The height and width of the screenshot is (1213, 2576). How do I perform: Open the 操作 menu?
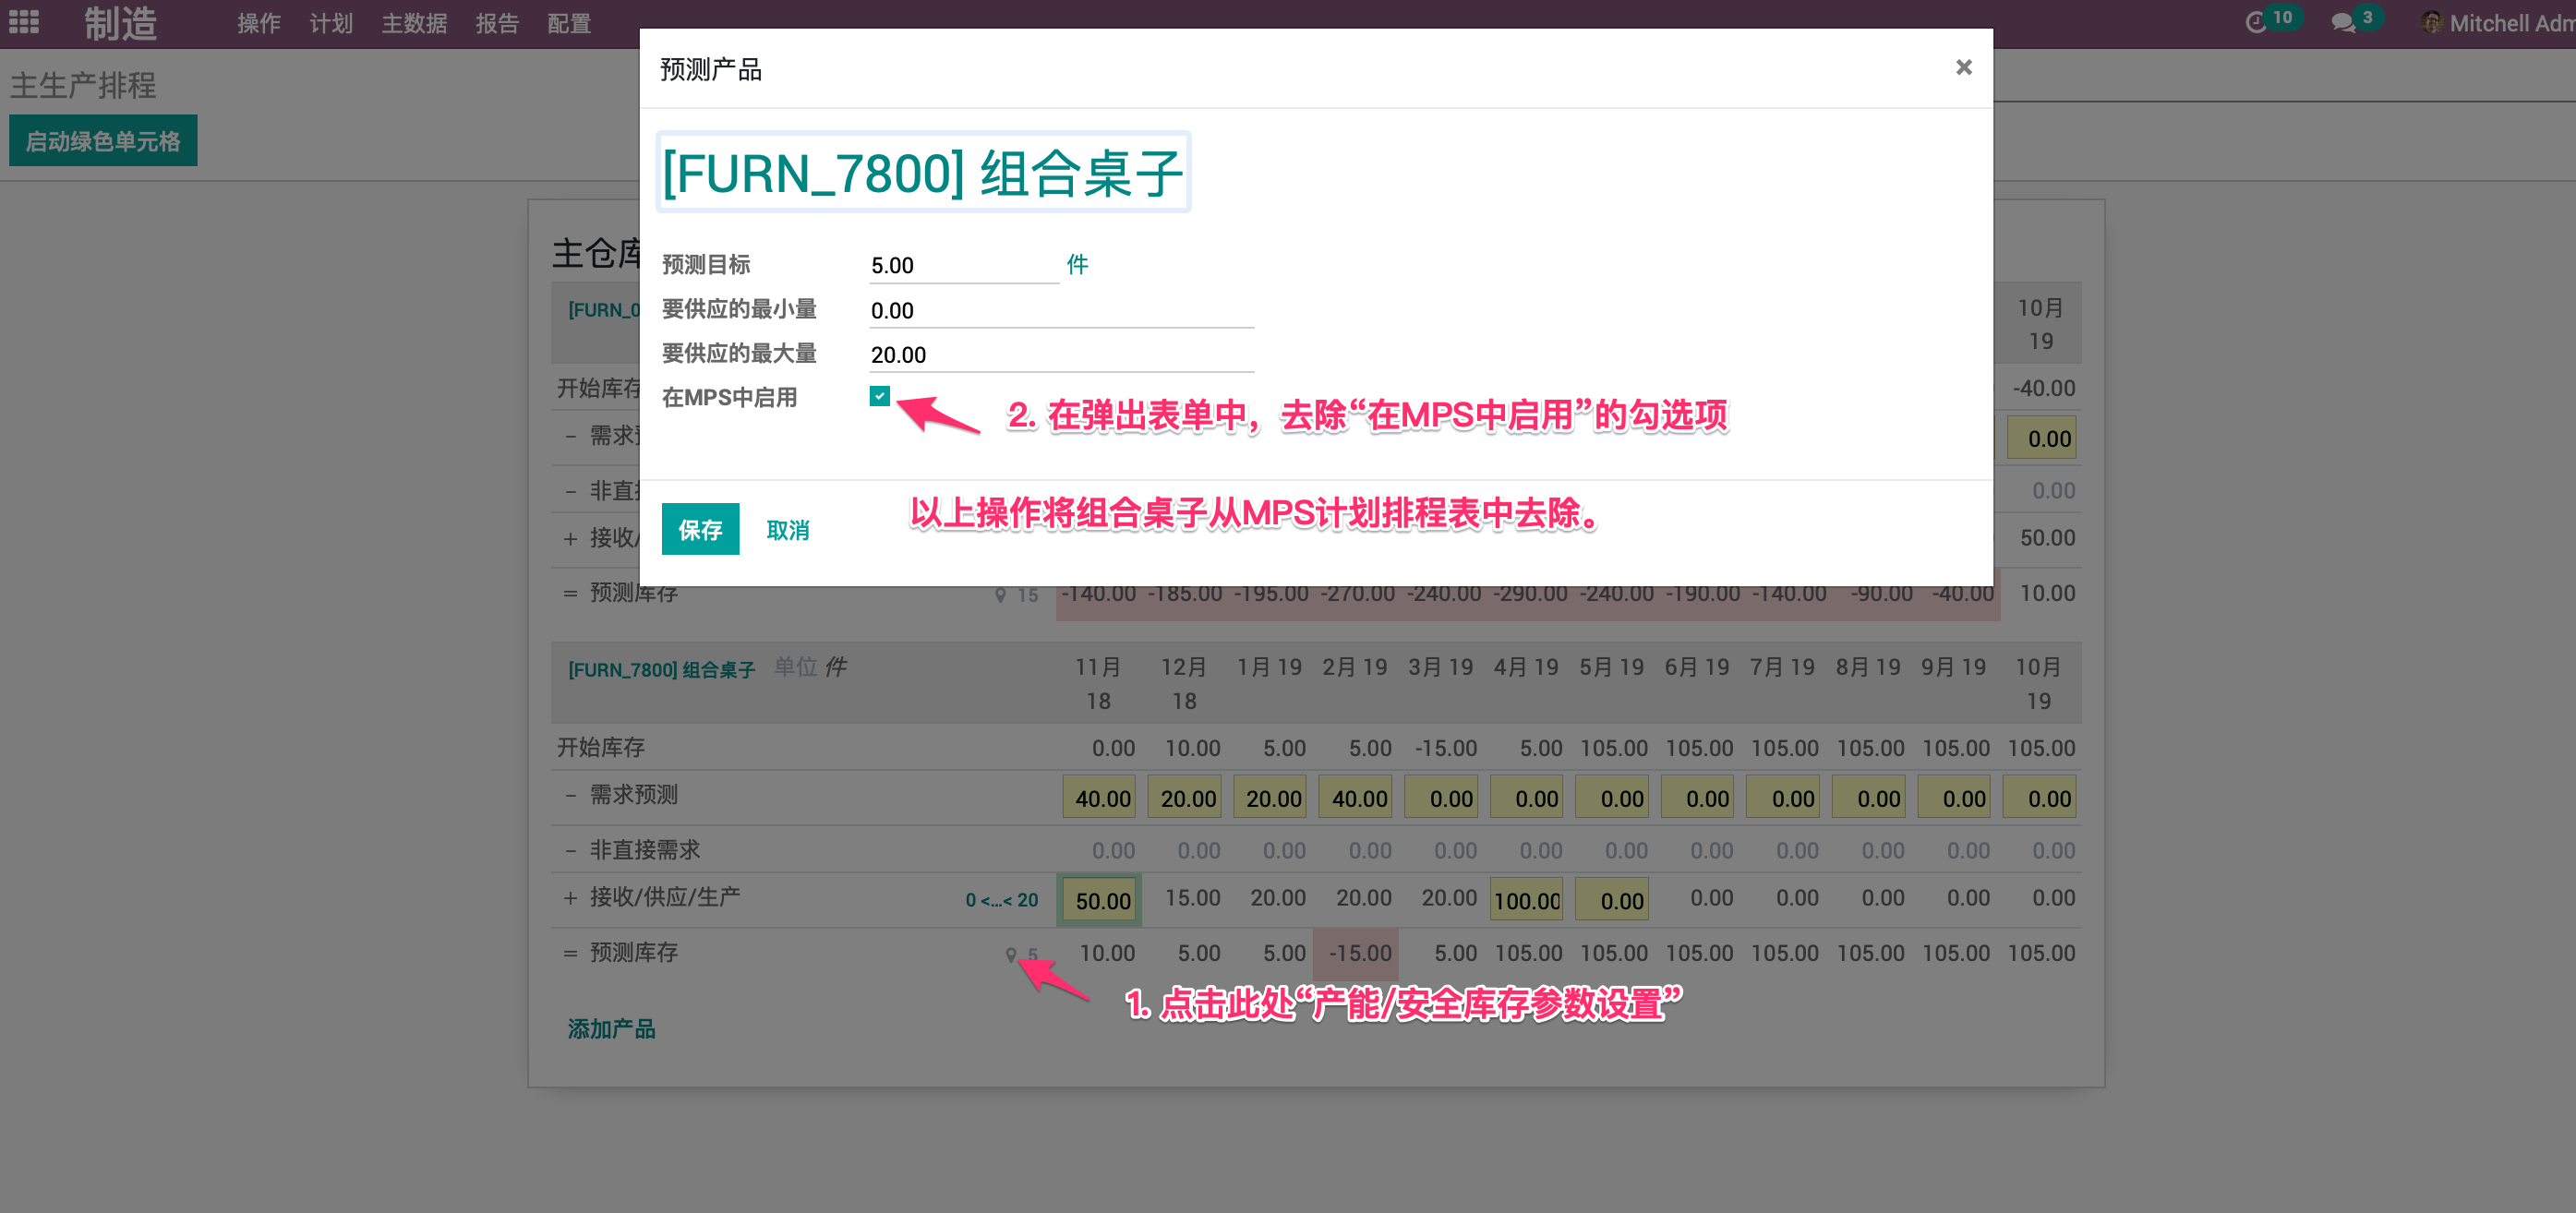(259, 23)
